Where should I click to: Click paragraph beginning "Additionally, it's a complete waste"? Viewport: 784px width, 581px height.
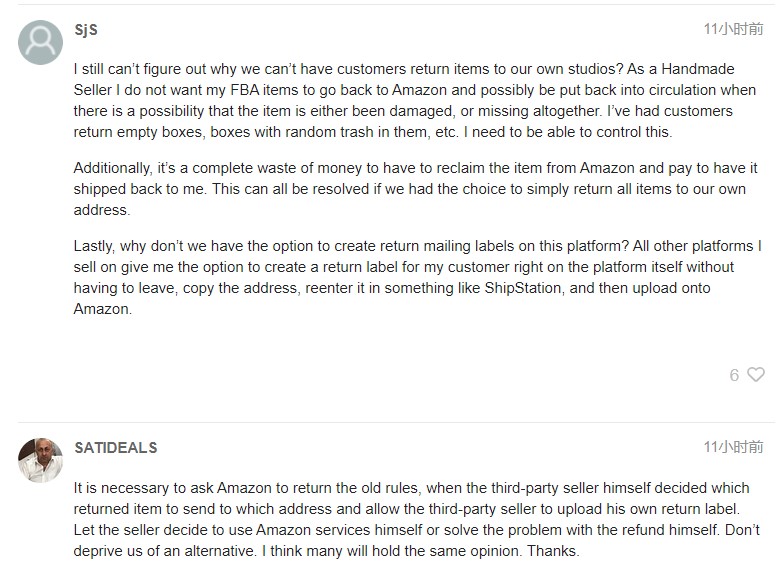[416, 188]
